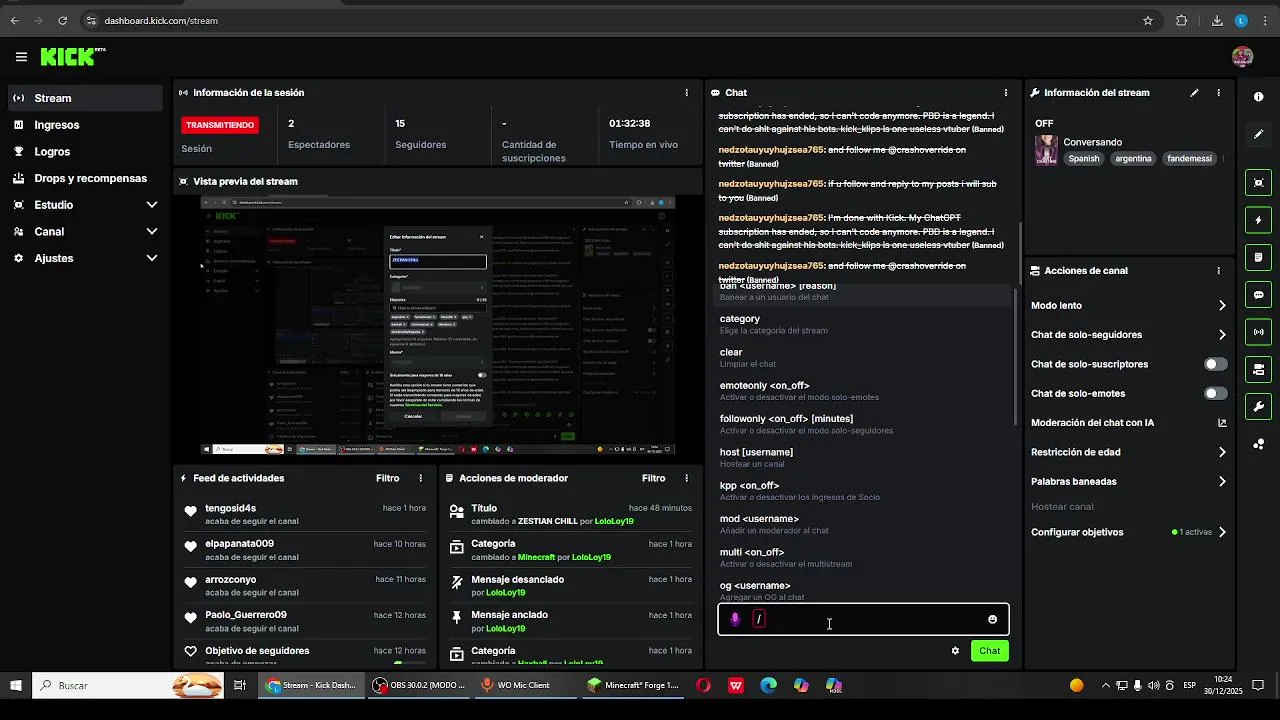Toggle the chat bubble widget icon in the sidebar
Image resolution: width=1280 pixels, height=720 pixels.
[x=1258, y=295]
